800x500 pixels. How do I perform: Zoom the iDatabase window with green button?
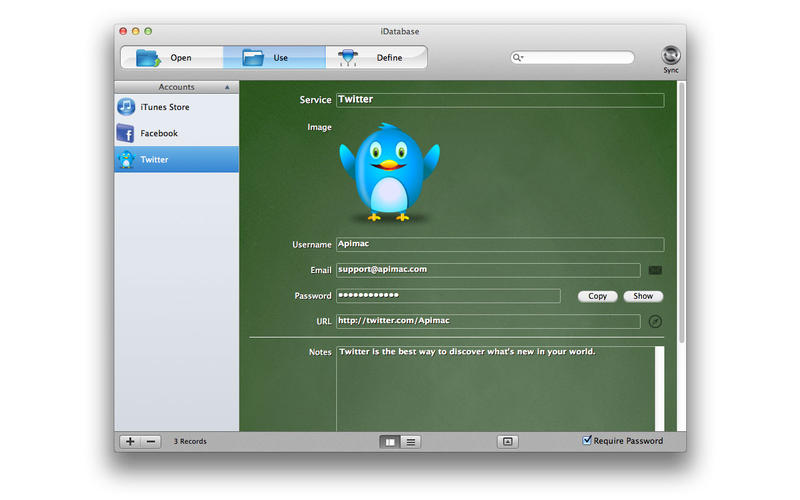pos(148,31)
